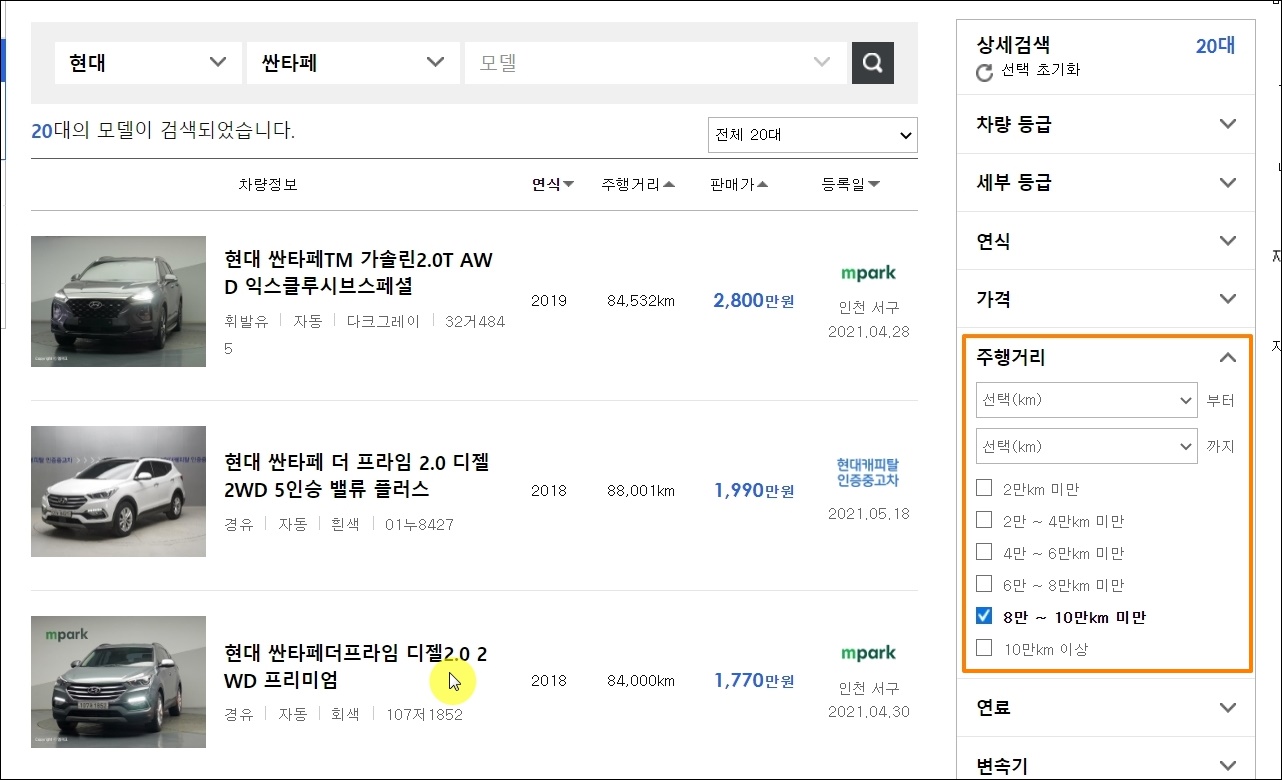Viewport: 1282px width, 780px height.
Task: Check the 2만 ~ 4만km 미만 checkbox
Action: tap(984, 520)
